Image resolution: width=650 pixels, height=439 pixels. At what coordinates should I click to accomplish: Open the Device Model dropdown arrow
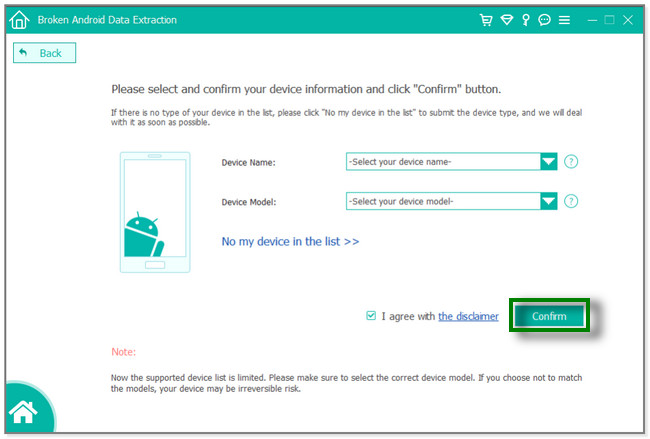point(548,201)
